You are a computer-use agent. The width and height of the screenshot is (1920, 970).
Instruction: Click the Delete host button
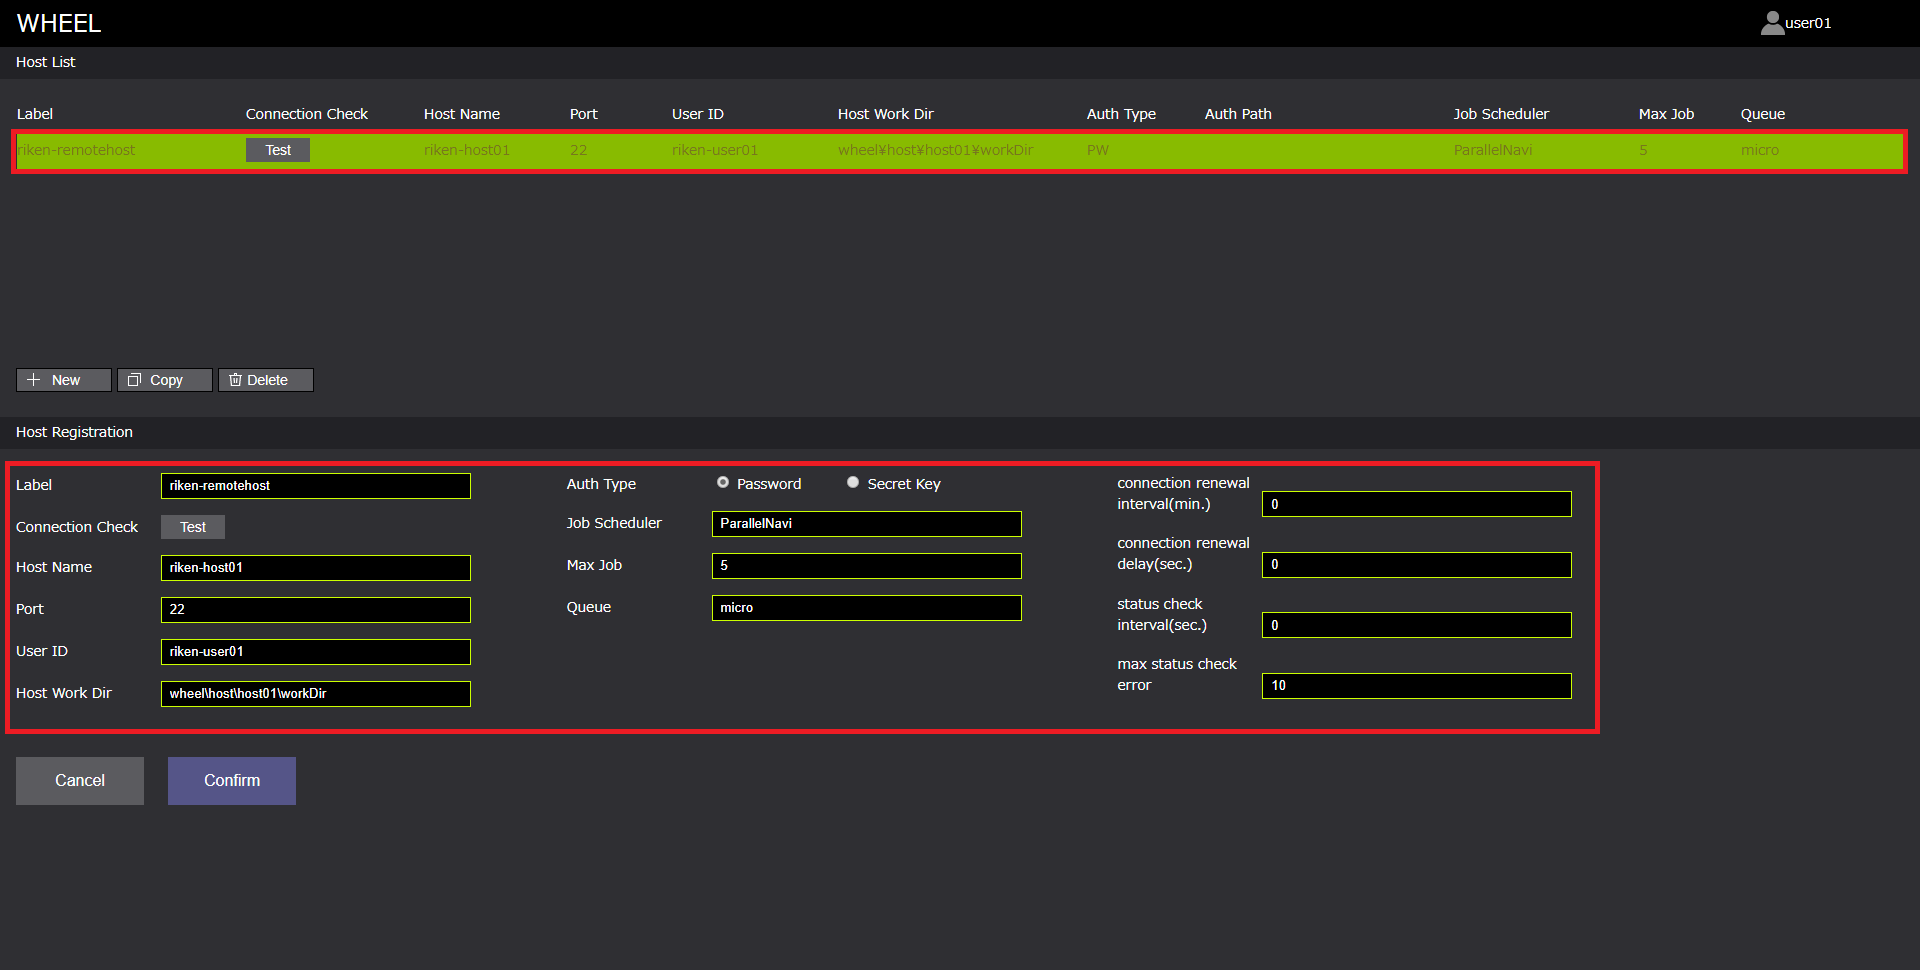pyautogui.click(x=265, y=380)
